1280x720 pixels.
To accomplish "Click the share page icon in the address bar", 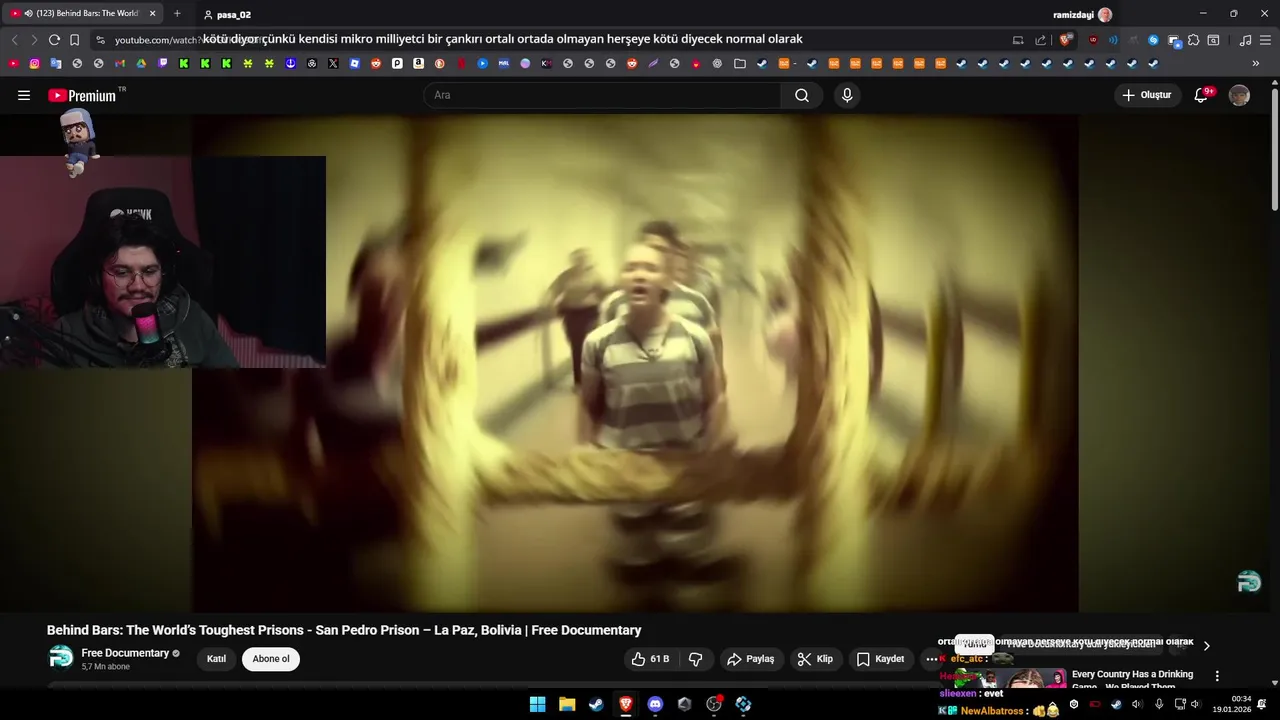I will point(1040,40).
